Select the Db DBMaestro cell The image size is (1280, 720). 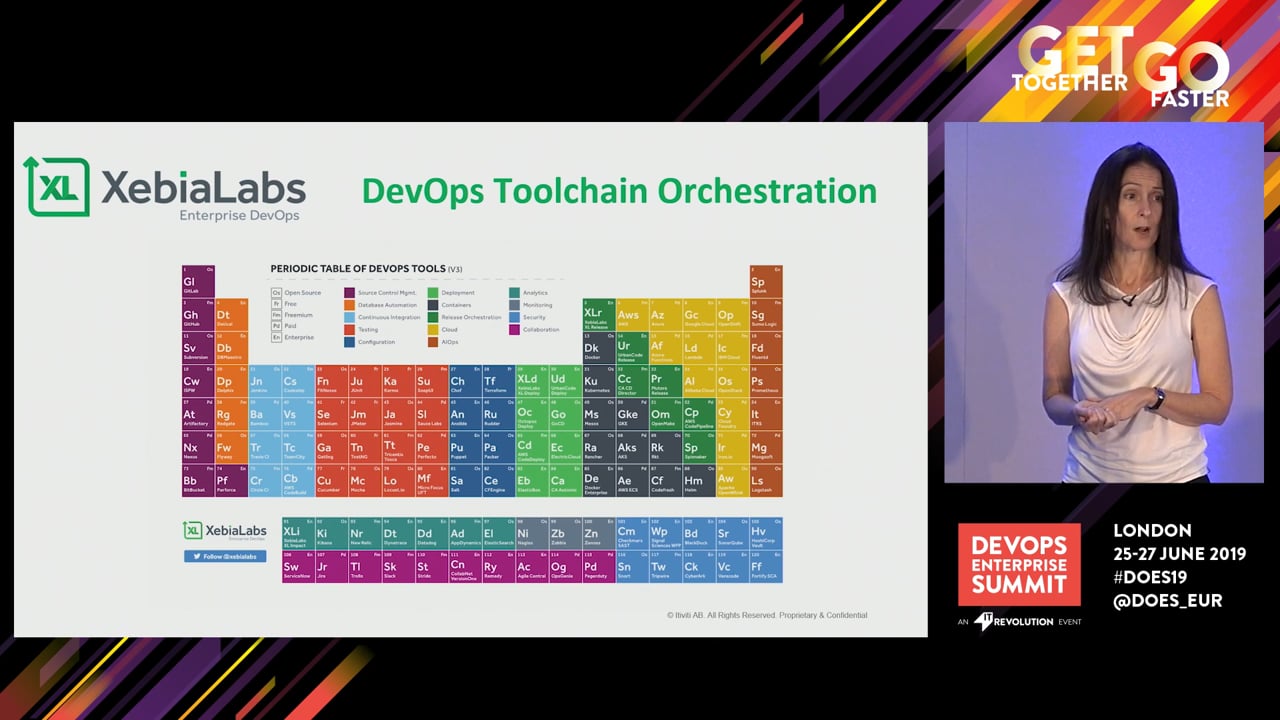point(232,347)
